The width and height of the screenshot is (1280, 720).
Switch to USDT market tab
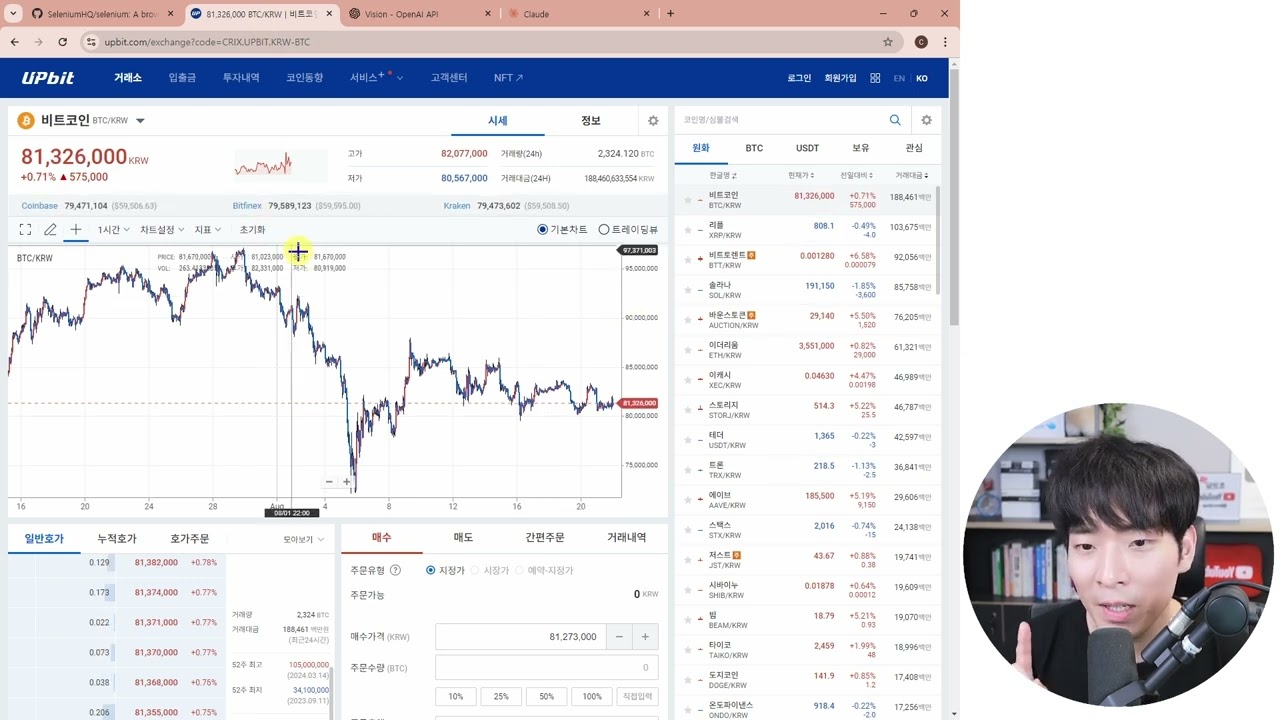(807, 148)
